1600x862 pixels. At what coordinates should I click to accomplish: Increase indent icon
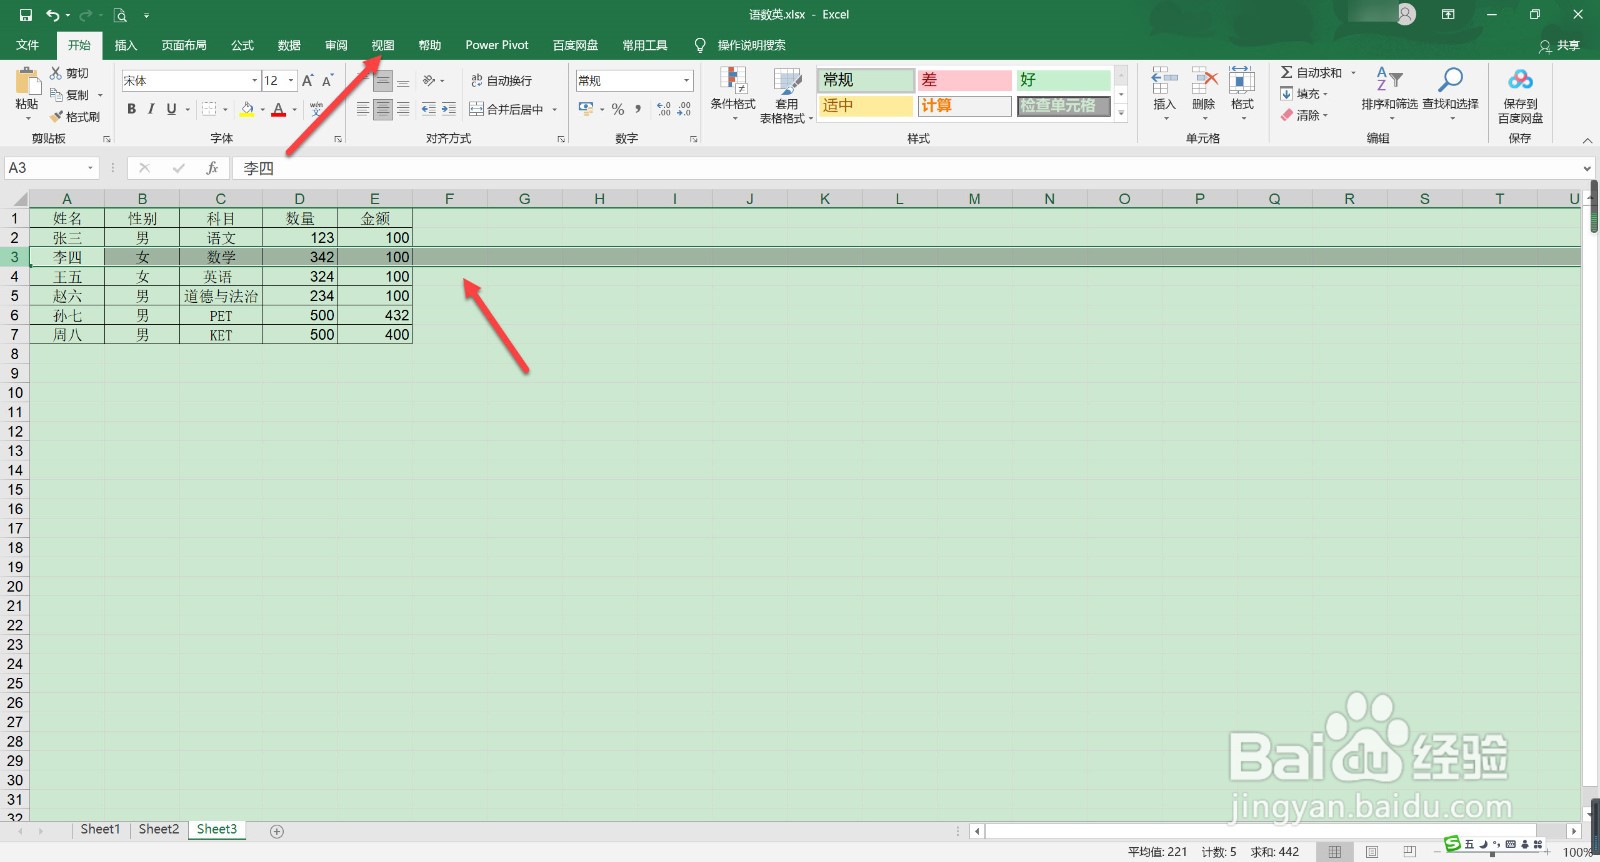coord(449,109)
